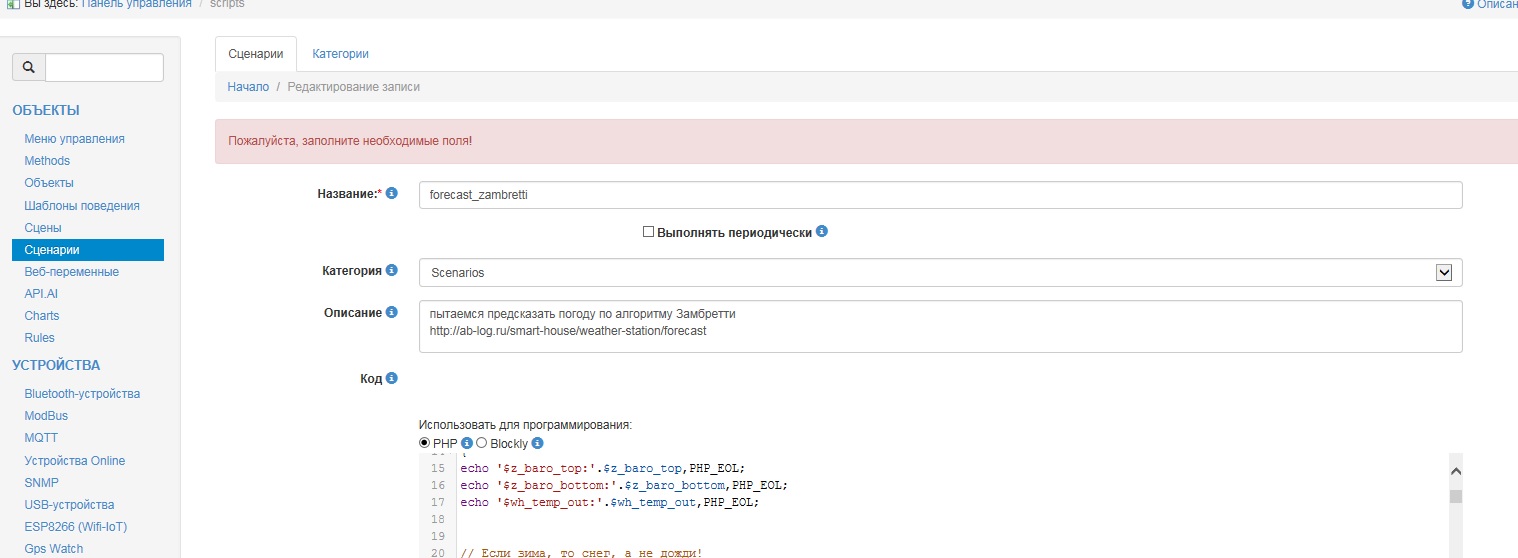Click code editor scrollbar up arrow

tap(1456, 471)
